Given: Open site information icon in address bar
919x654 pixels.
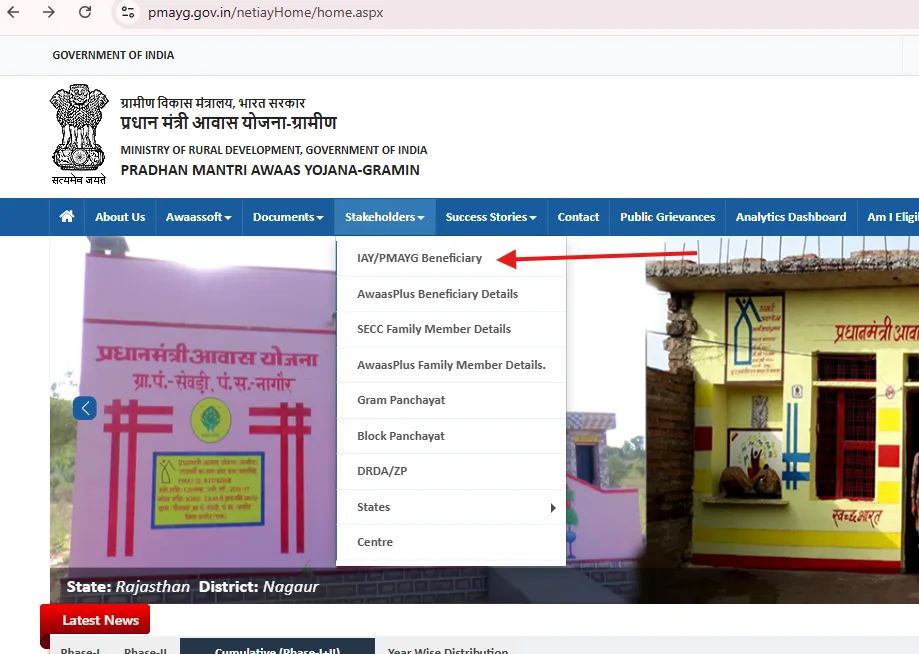Looking at the screenshot, I should click(x=128, y=12).
